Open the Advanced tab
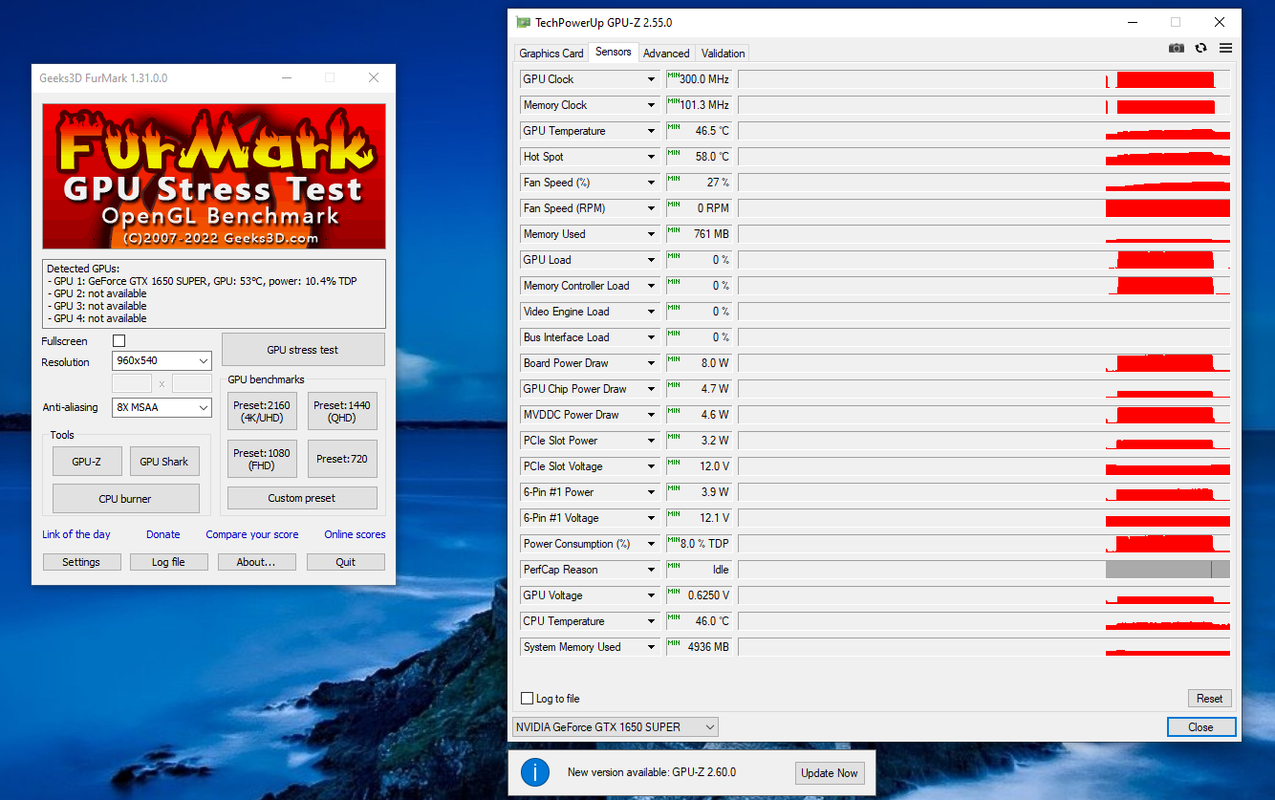 point(666,53)
